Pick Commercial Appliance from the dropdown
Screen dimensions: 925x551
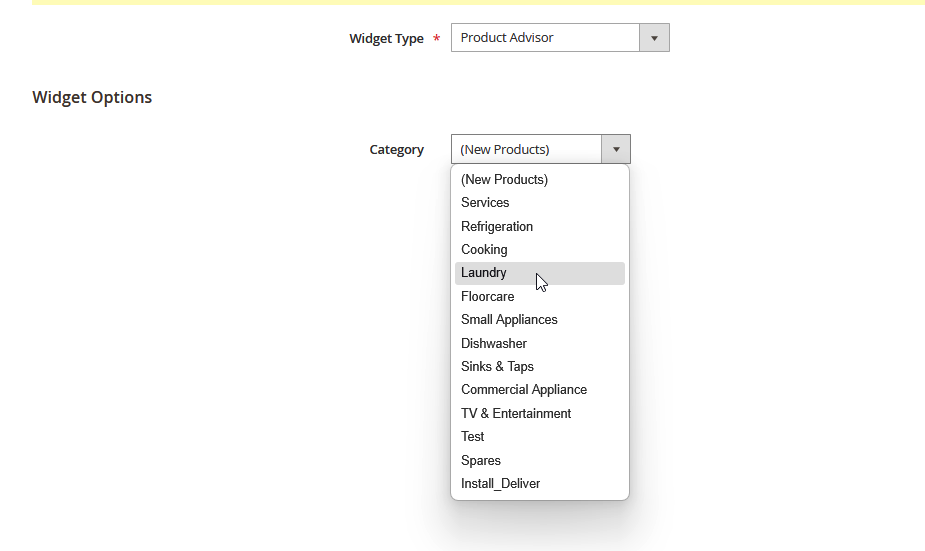(x=524, y=390)
